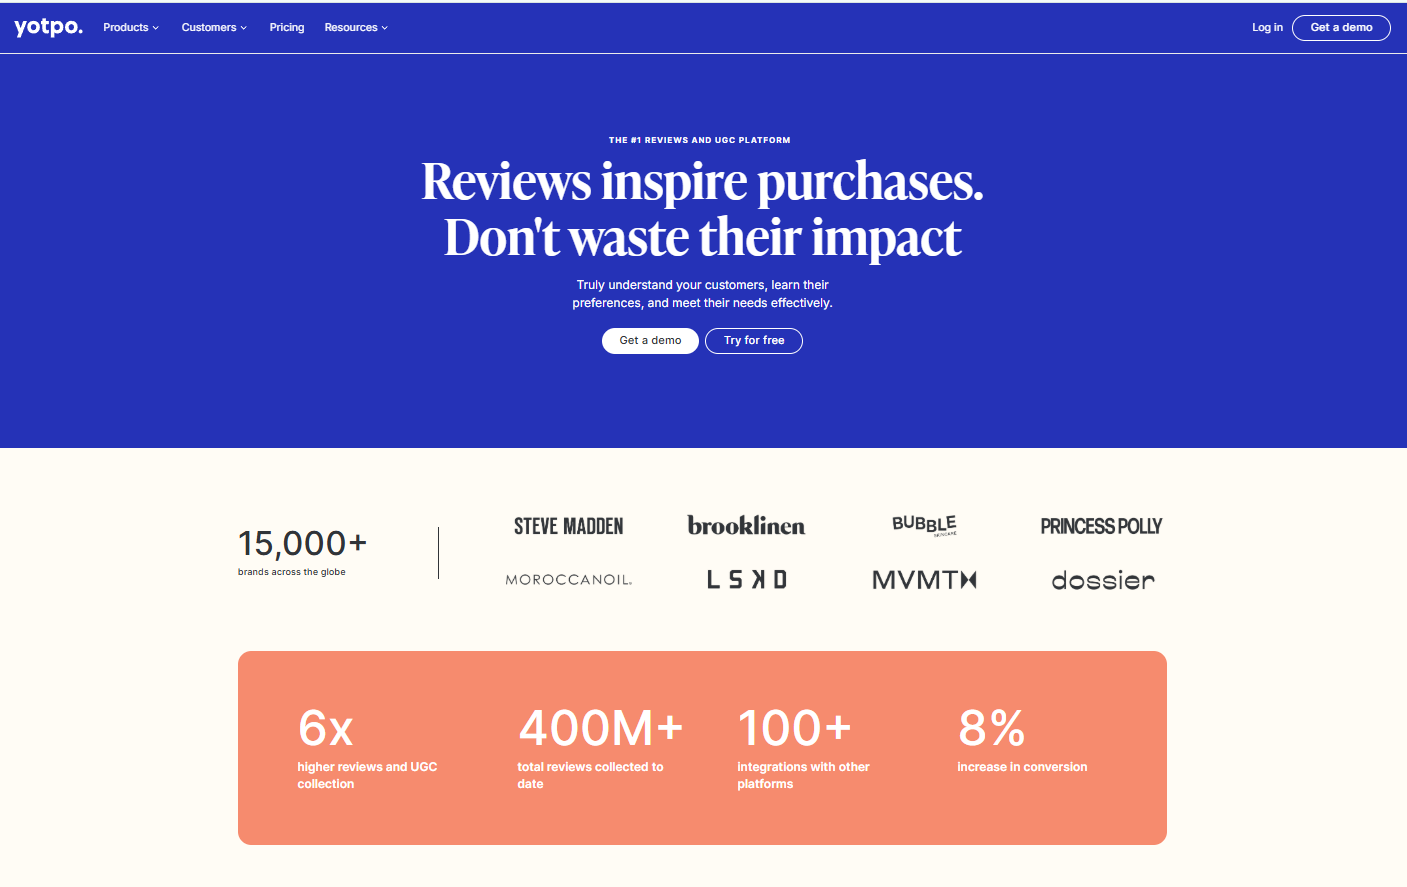This screenshot has width=1407, height=887.
Task: Click the 15,000+ brands statistic
Action: pos(302,545)
